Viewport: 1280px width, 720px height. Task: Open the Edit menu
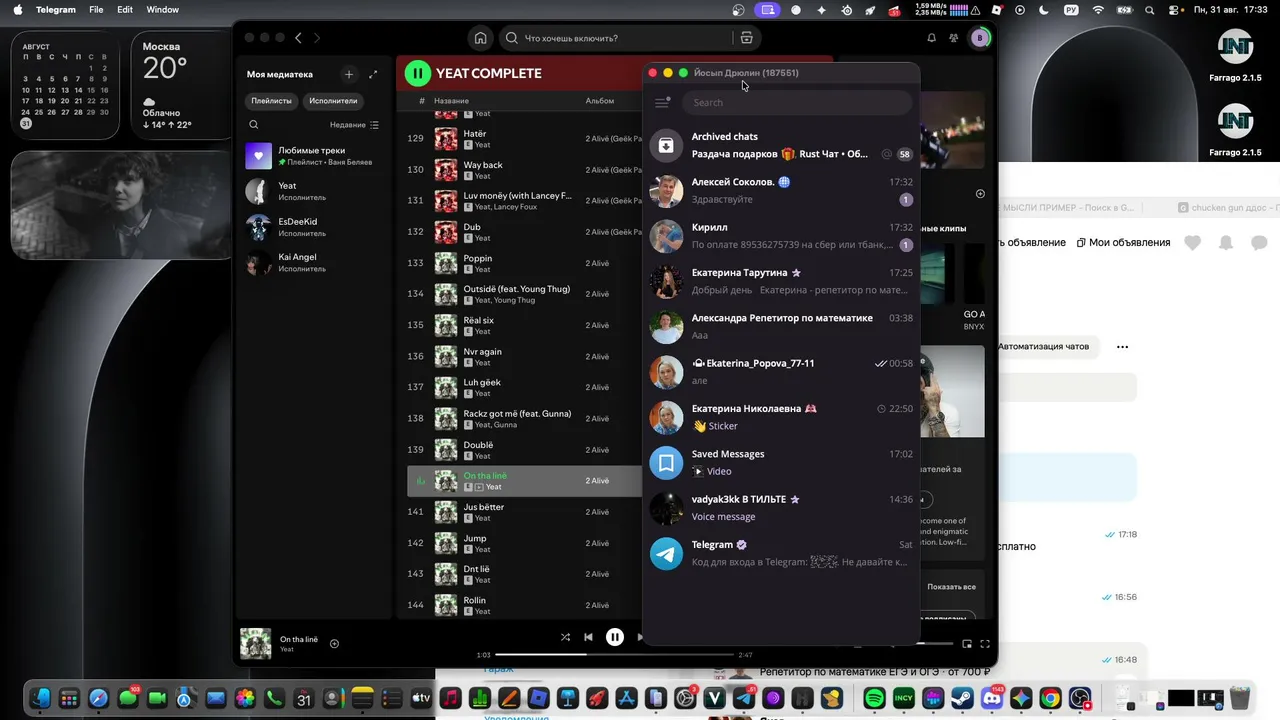125,10
